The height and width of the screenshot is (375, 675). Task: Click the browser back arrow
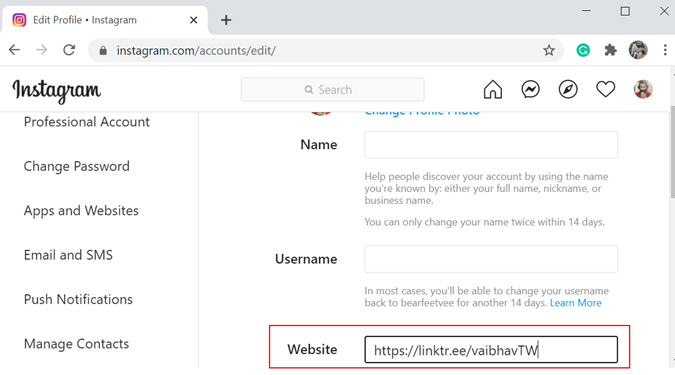coord(15,50)
